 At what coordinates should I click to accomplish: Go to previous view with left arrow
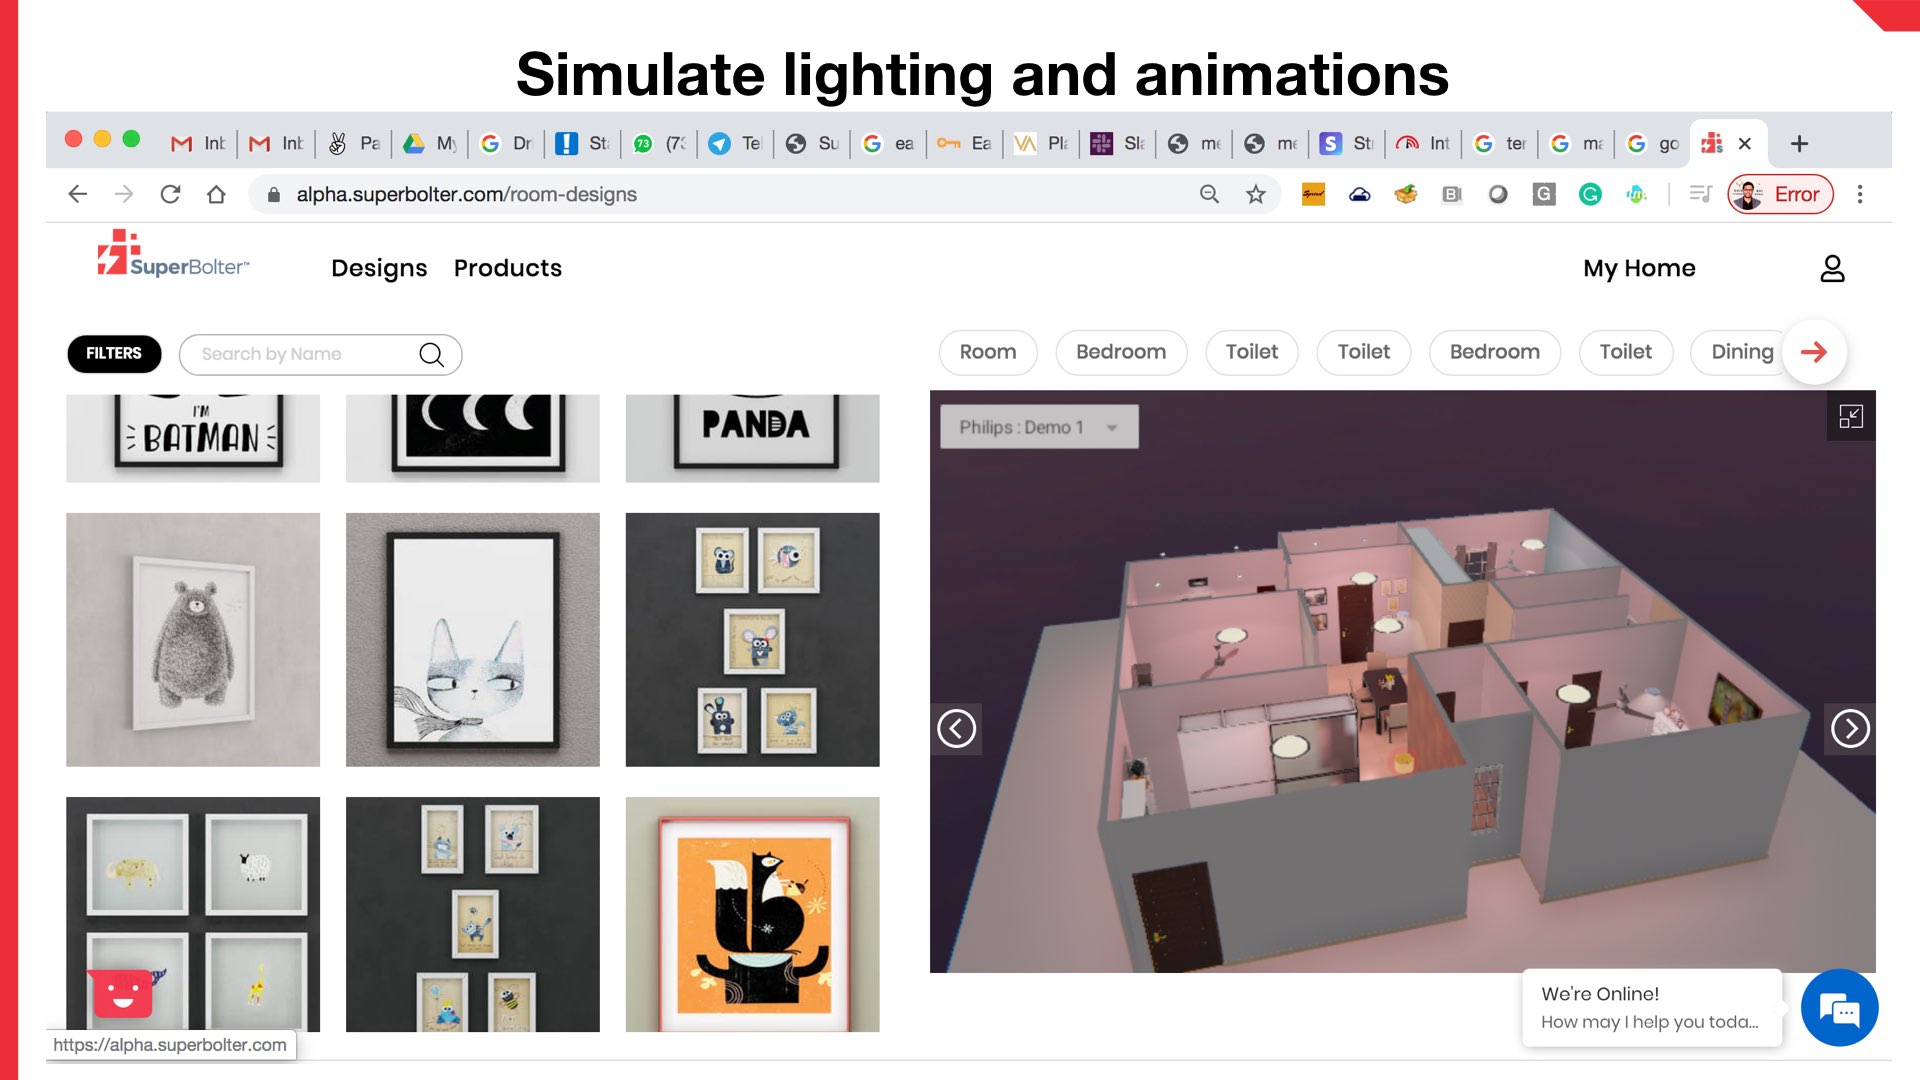point(956,728)
